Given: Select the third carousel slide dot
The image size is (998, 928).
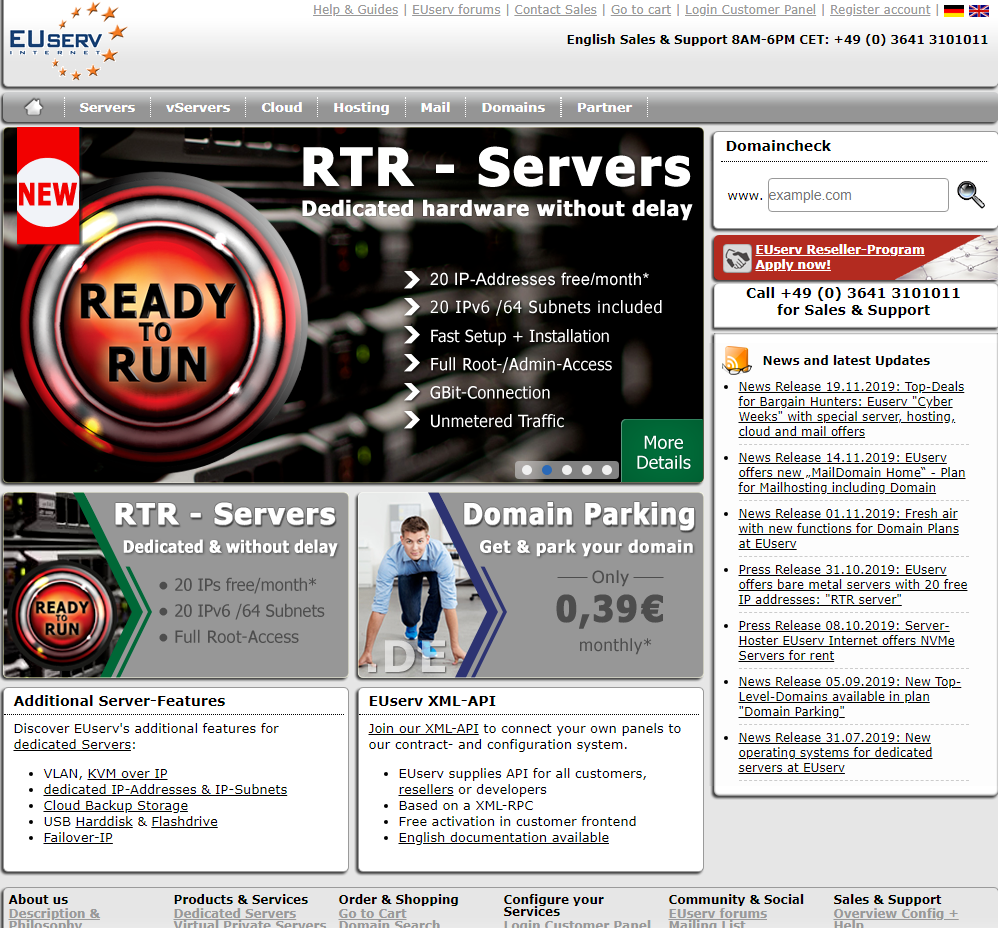Looking at the screenshot, I should [x=567, y=469].
